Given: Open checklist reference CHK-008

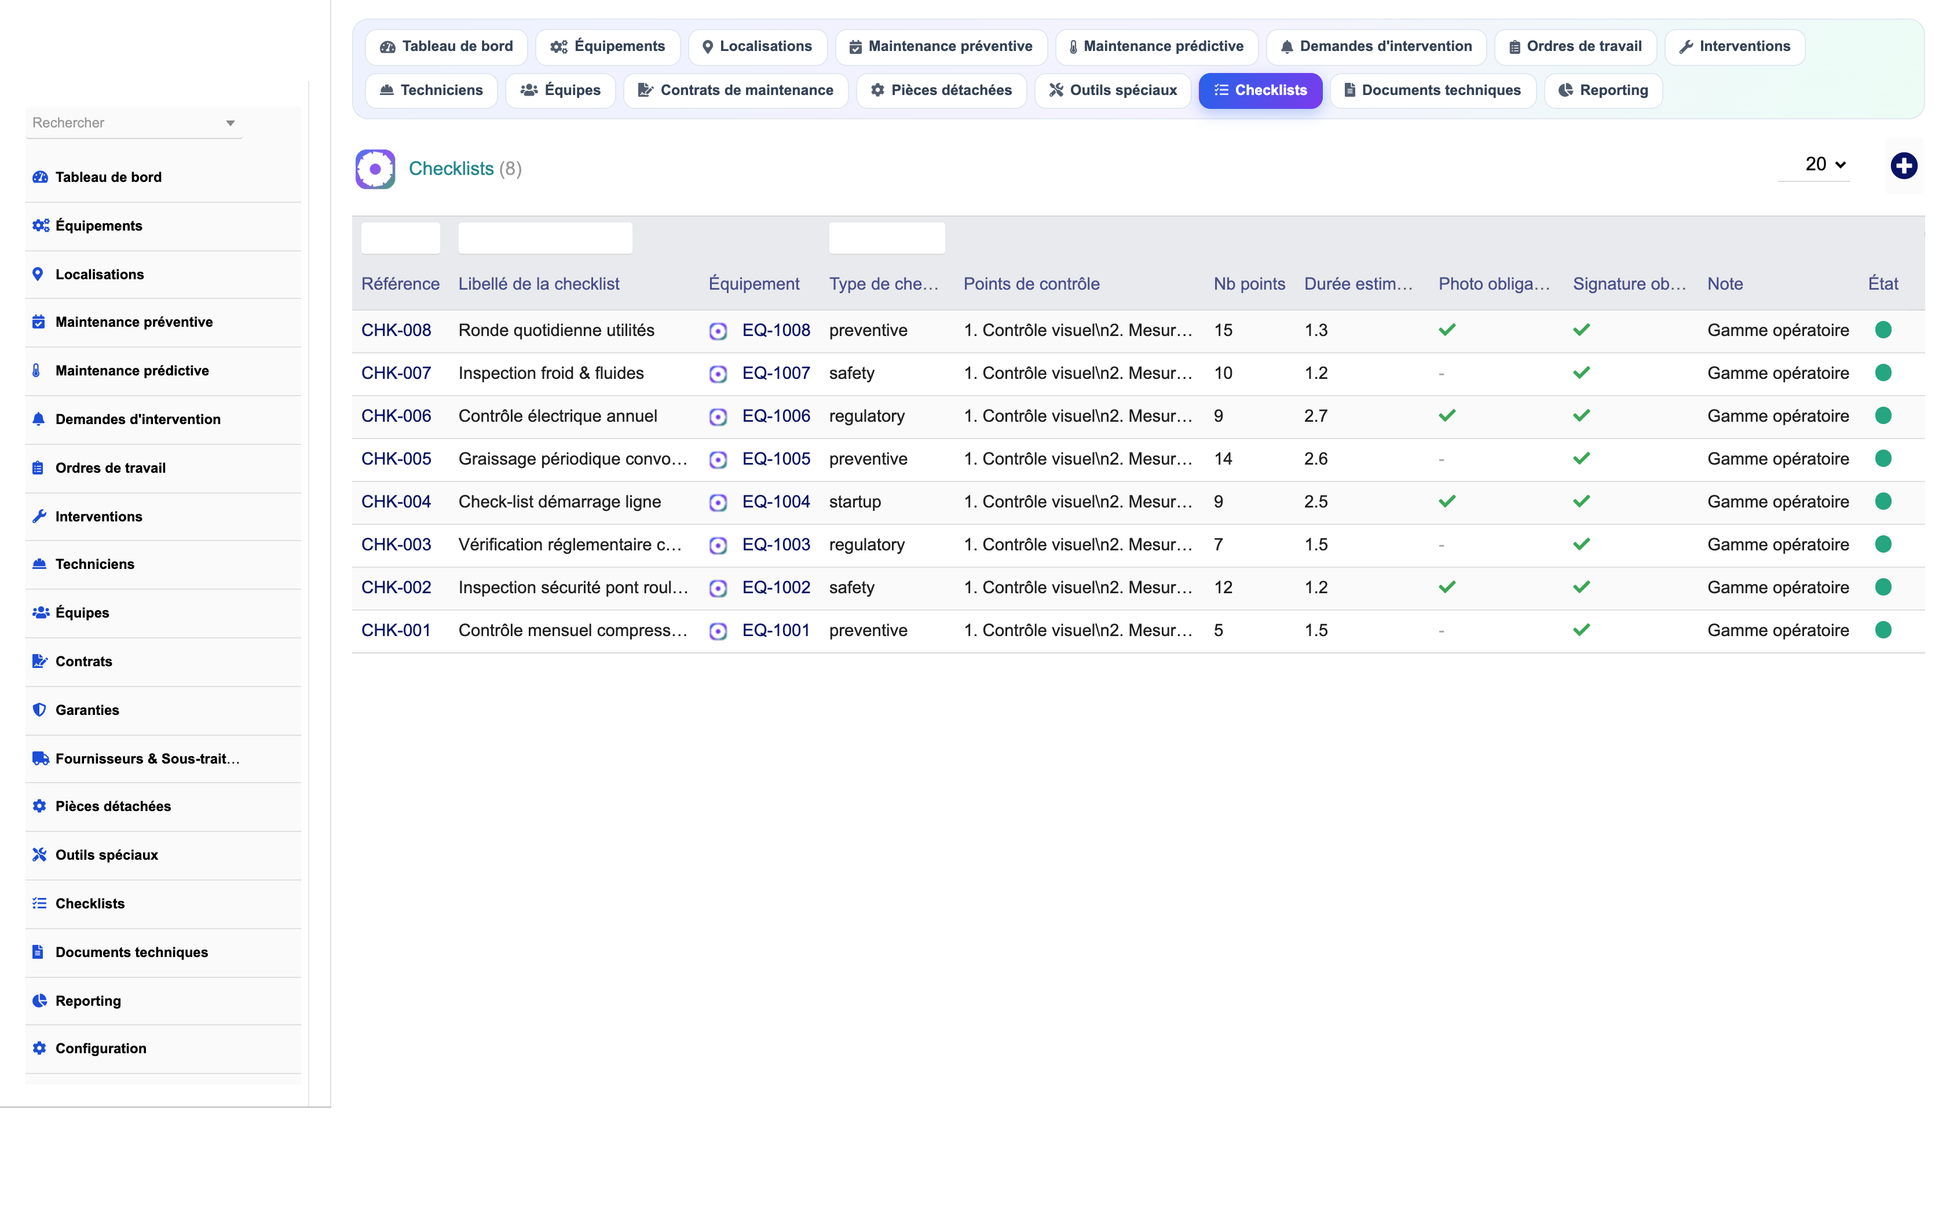Looking at the screenshot, I should coord(396,331).
